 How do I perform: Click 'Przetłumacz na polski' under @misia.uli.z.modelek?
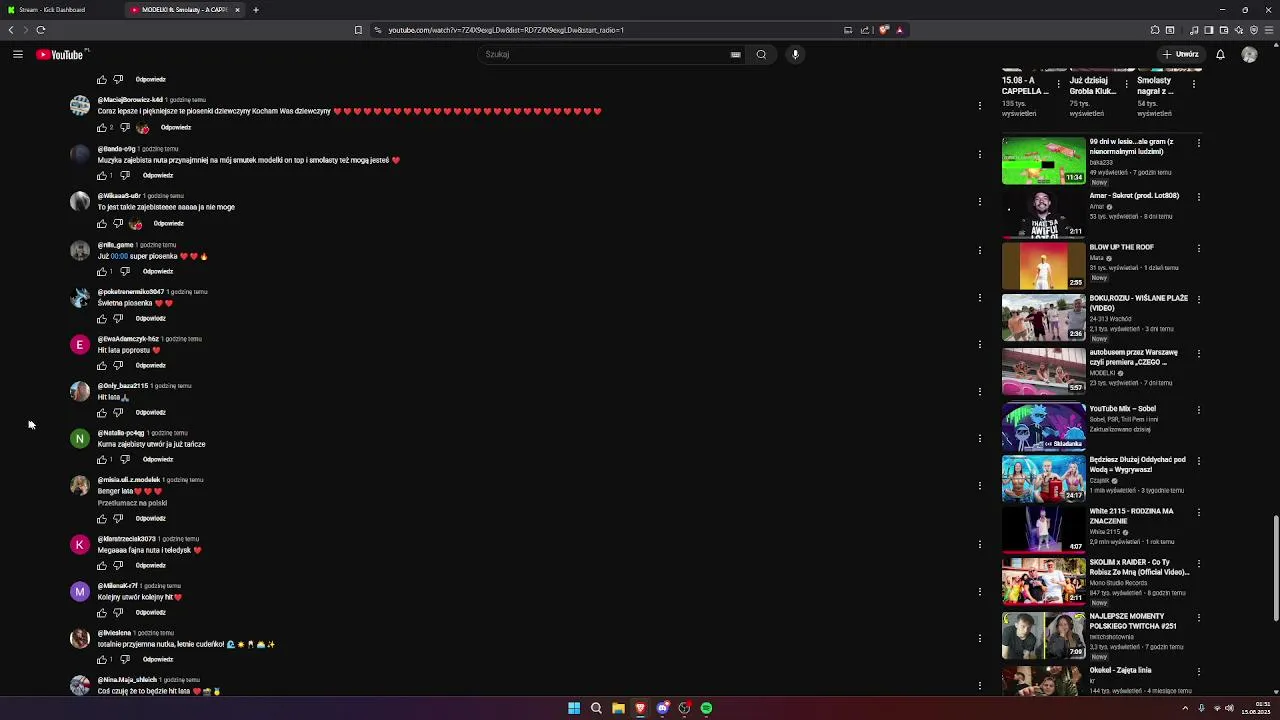pos(132,503)
